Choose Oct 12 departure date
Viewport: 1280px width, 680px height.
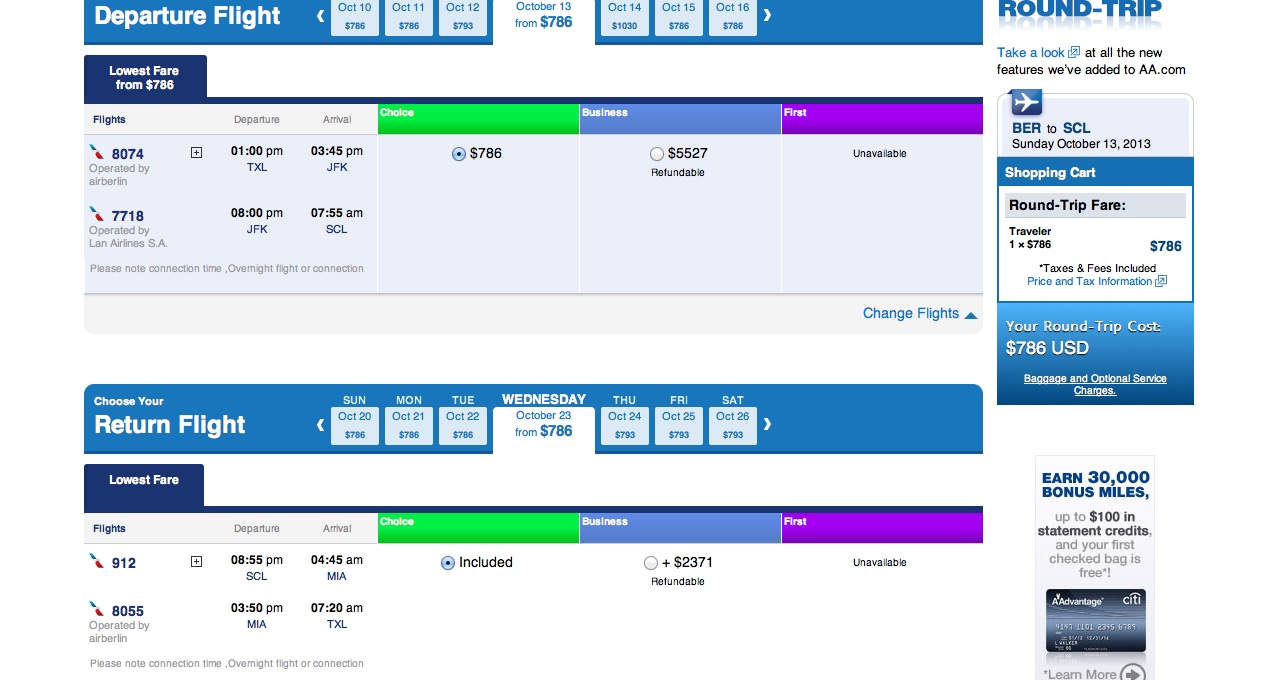(463, 17)
